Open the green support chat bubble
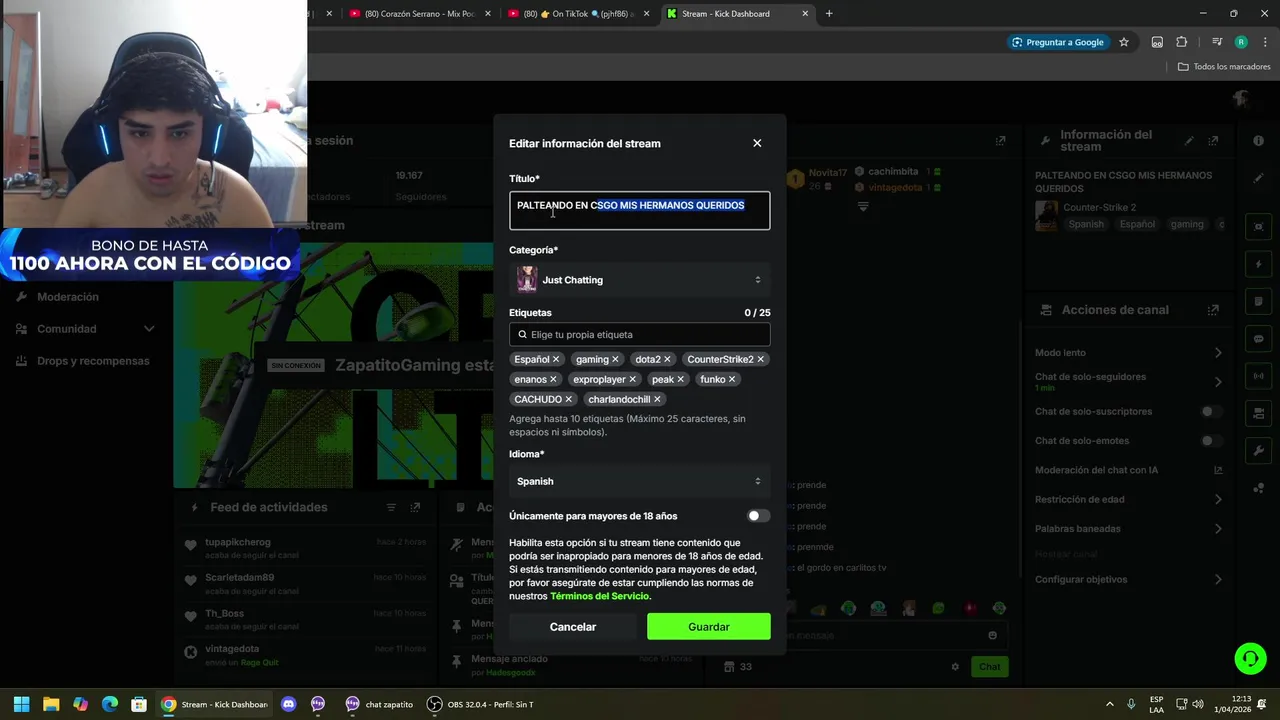This screenshot has height=720, width=1280. point(1250,658)
